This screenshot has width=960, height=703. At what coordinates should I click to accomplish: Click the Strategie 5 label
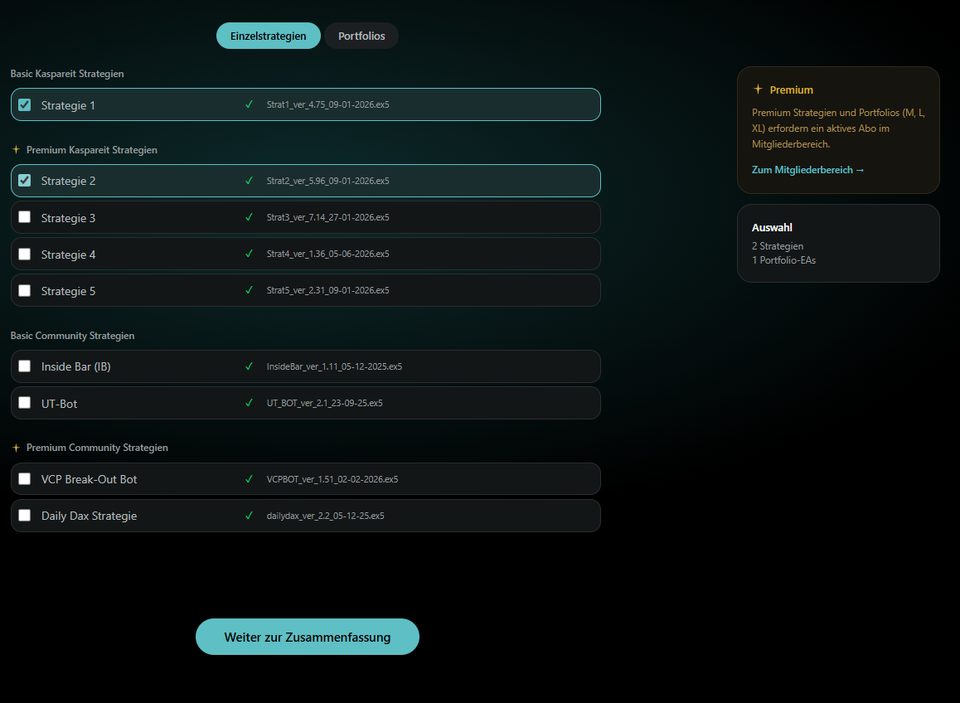click(x=68, y=291)
